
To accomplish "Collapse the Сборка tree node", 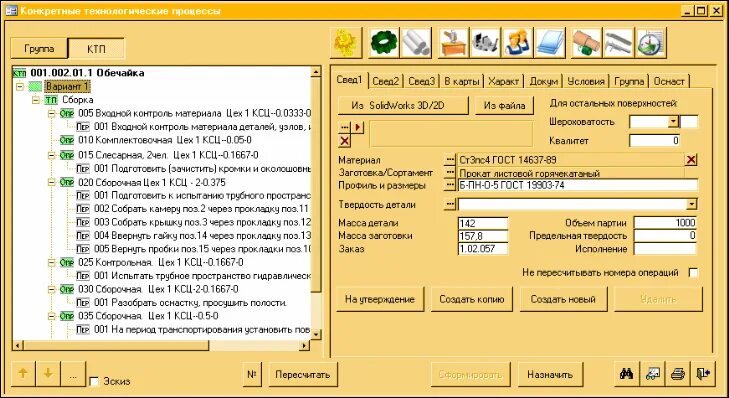I will [x=35, y=100].
